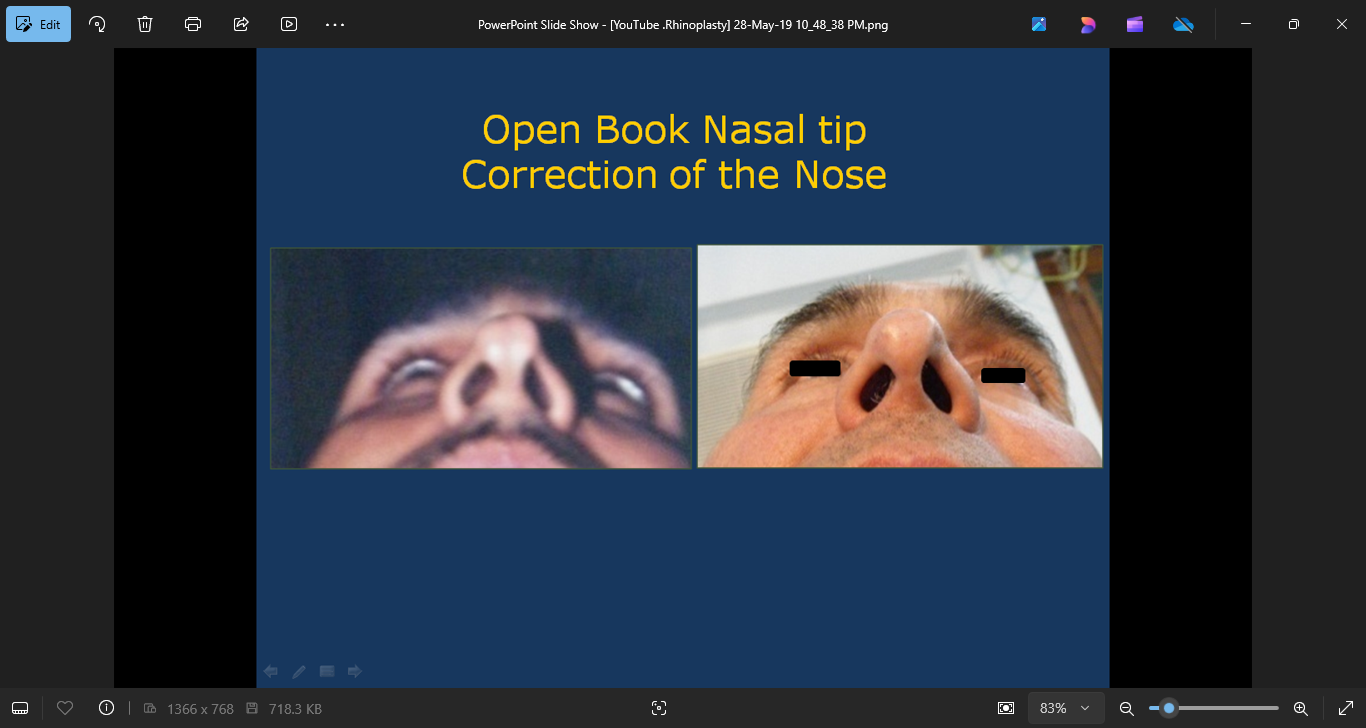
Task: Click the visual search scan icon
Action: click(x=658, y=708)
